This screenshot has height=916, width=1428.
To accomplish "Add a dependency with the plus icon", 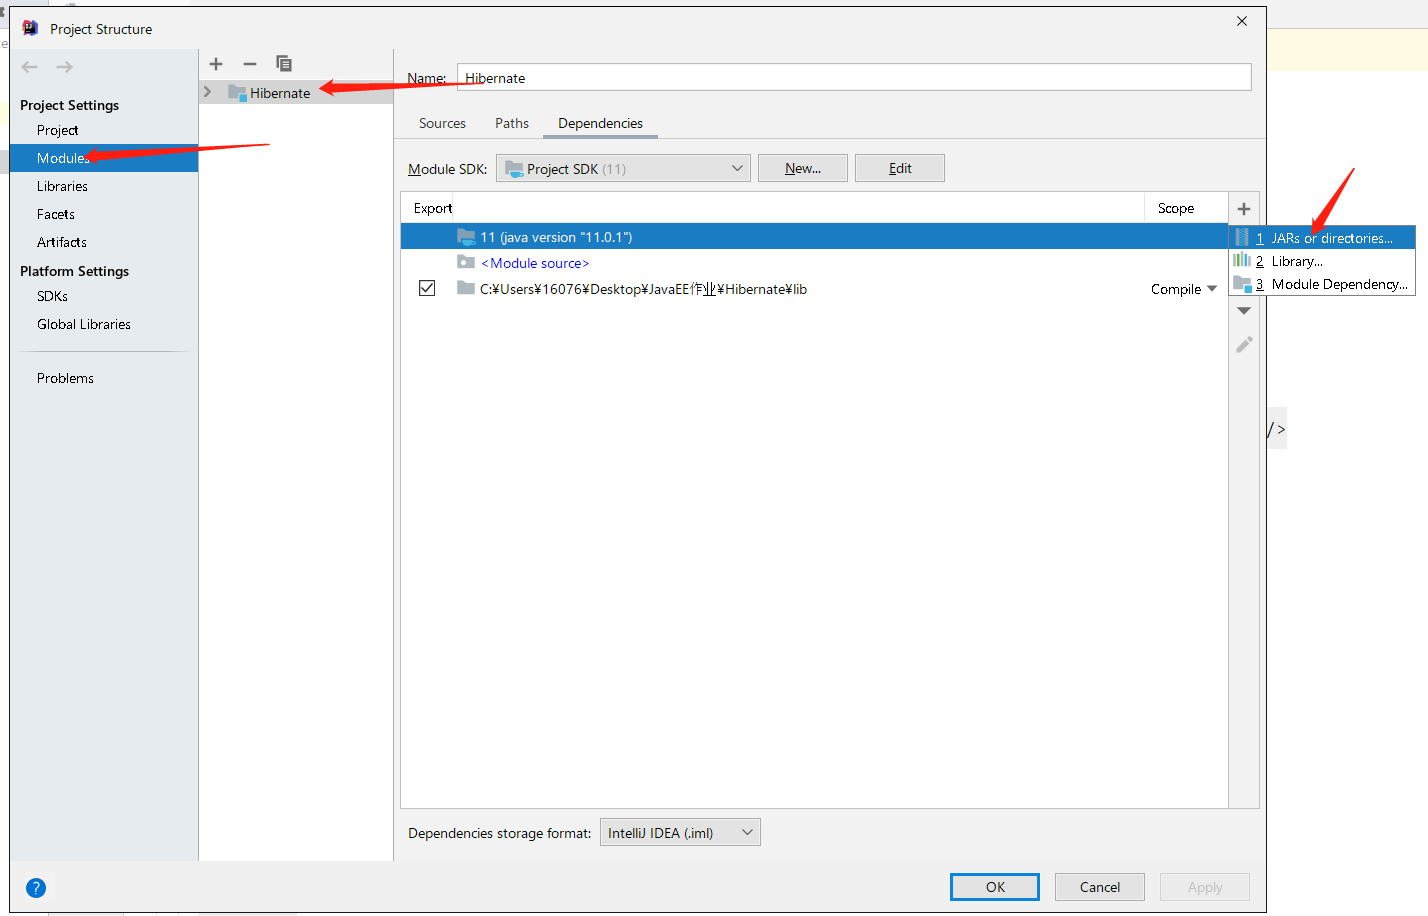I will pos(1244,209).
